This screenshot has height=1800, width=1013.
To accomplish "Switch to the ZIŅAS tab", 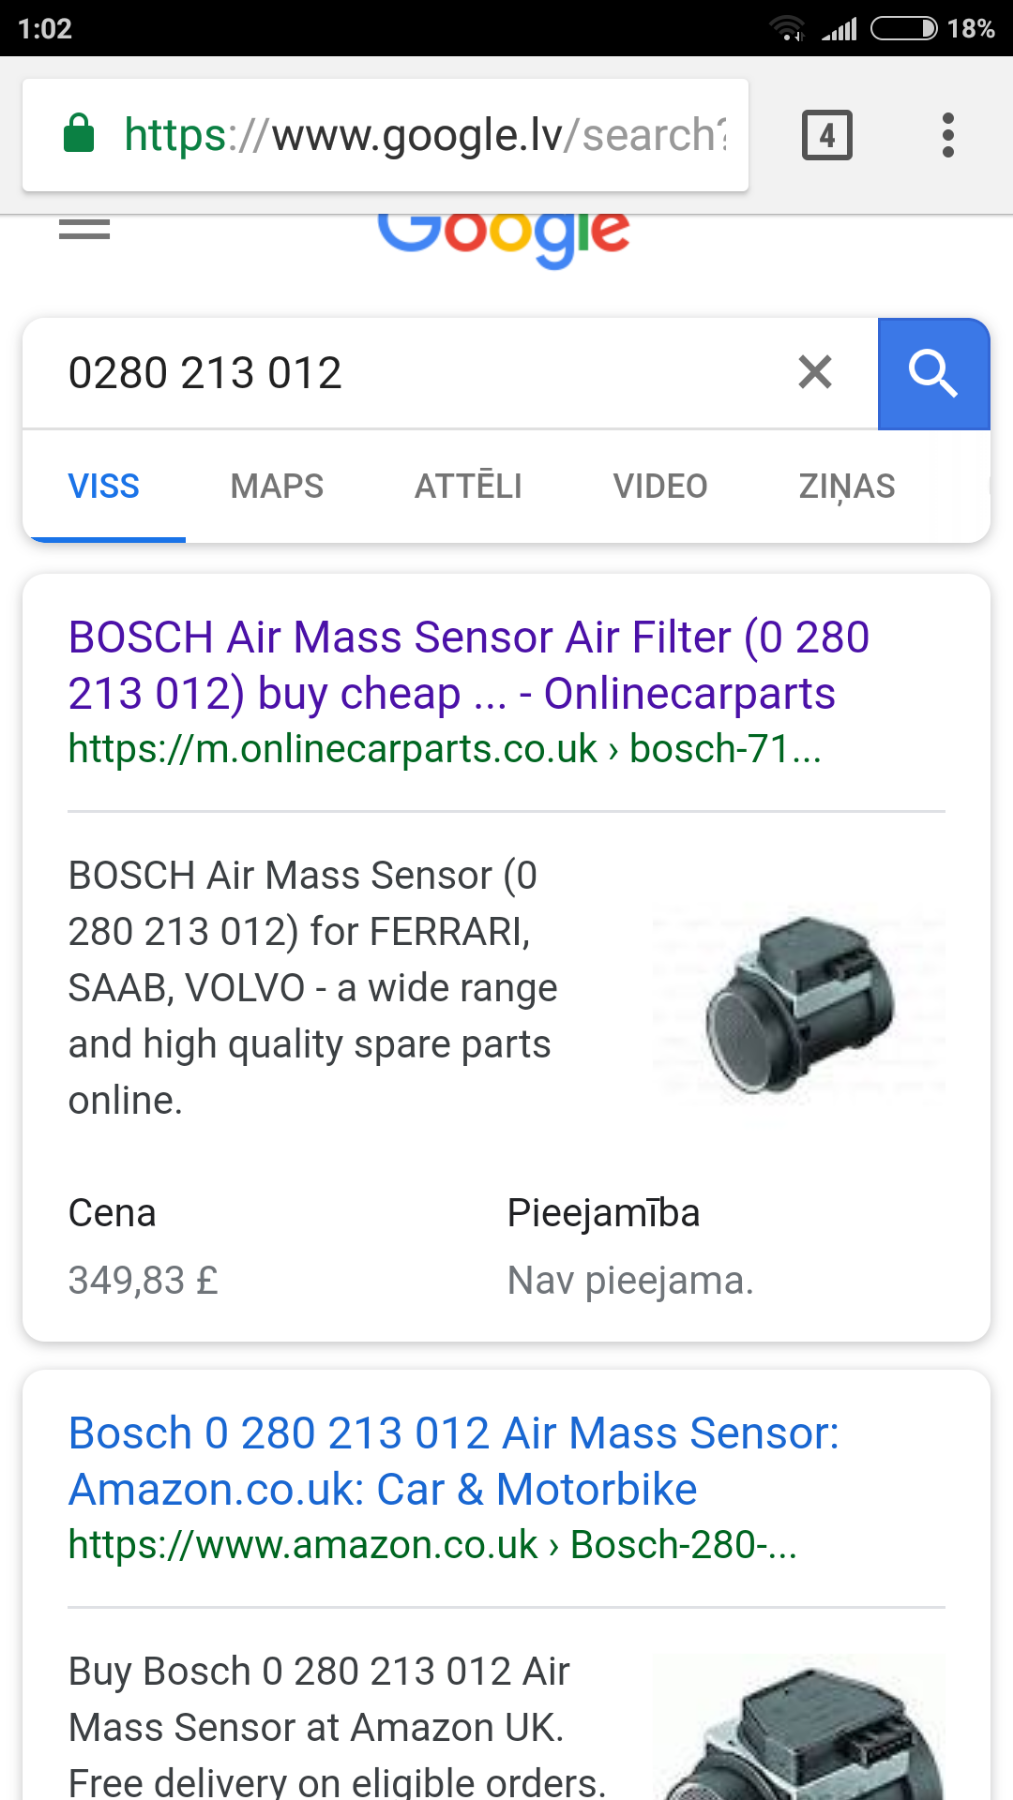I will point(846,487).
